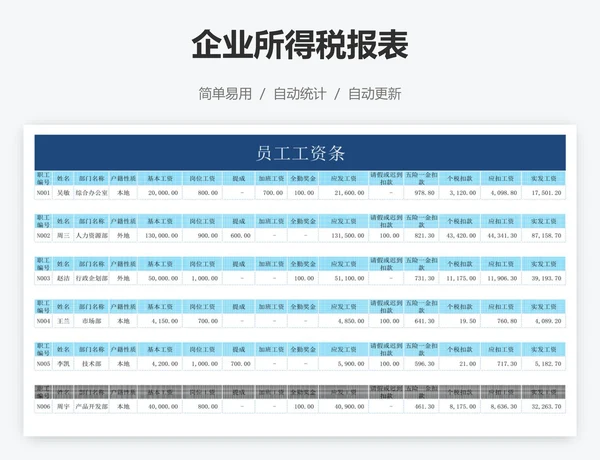
Task: Select name cell '周宇' in row N006
Action: [63, 406]
